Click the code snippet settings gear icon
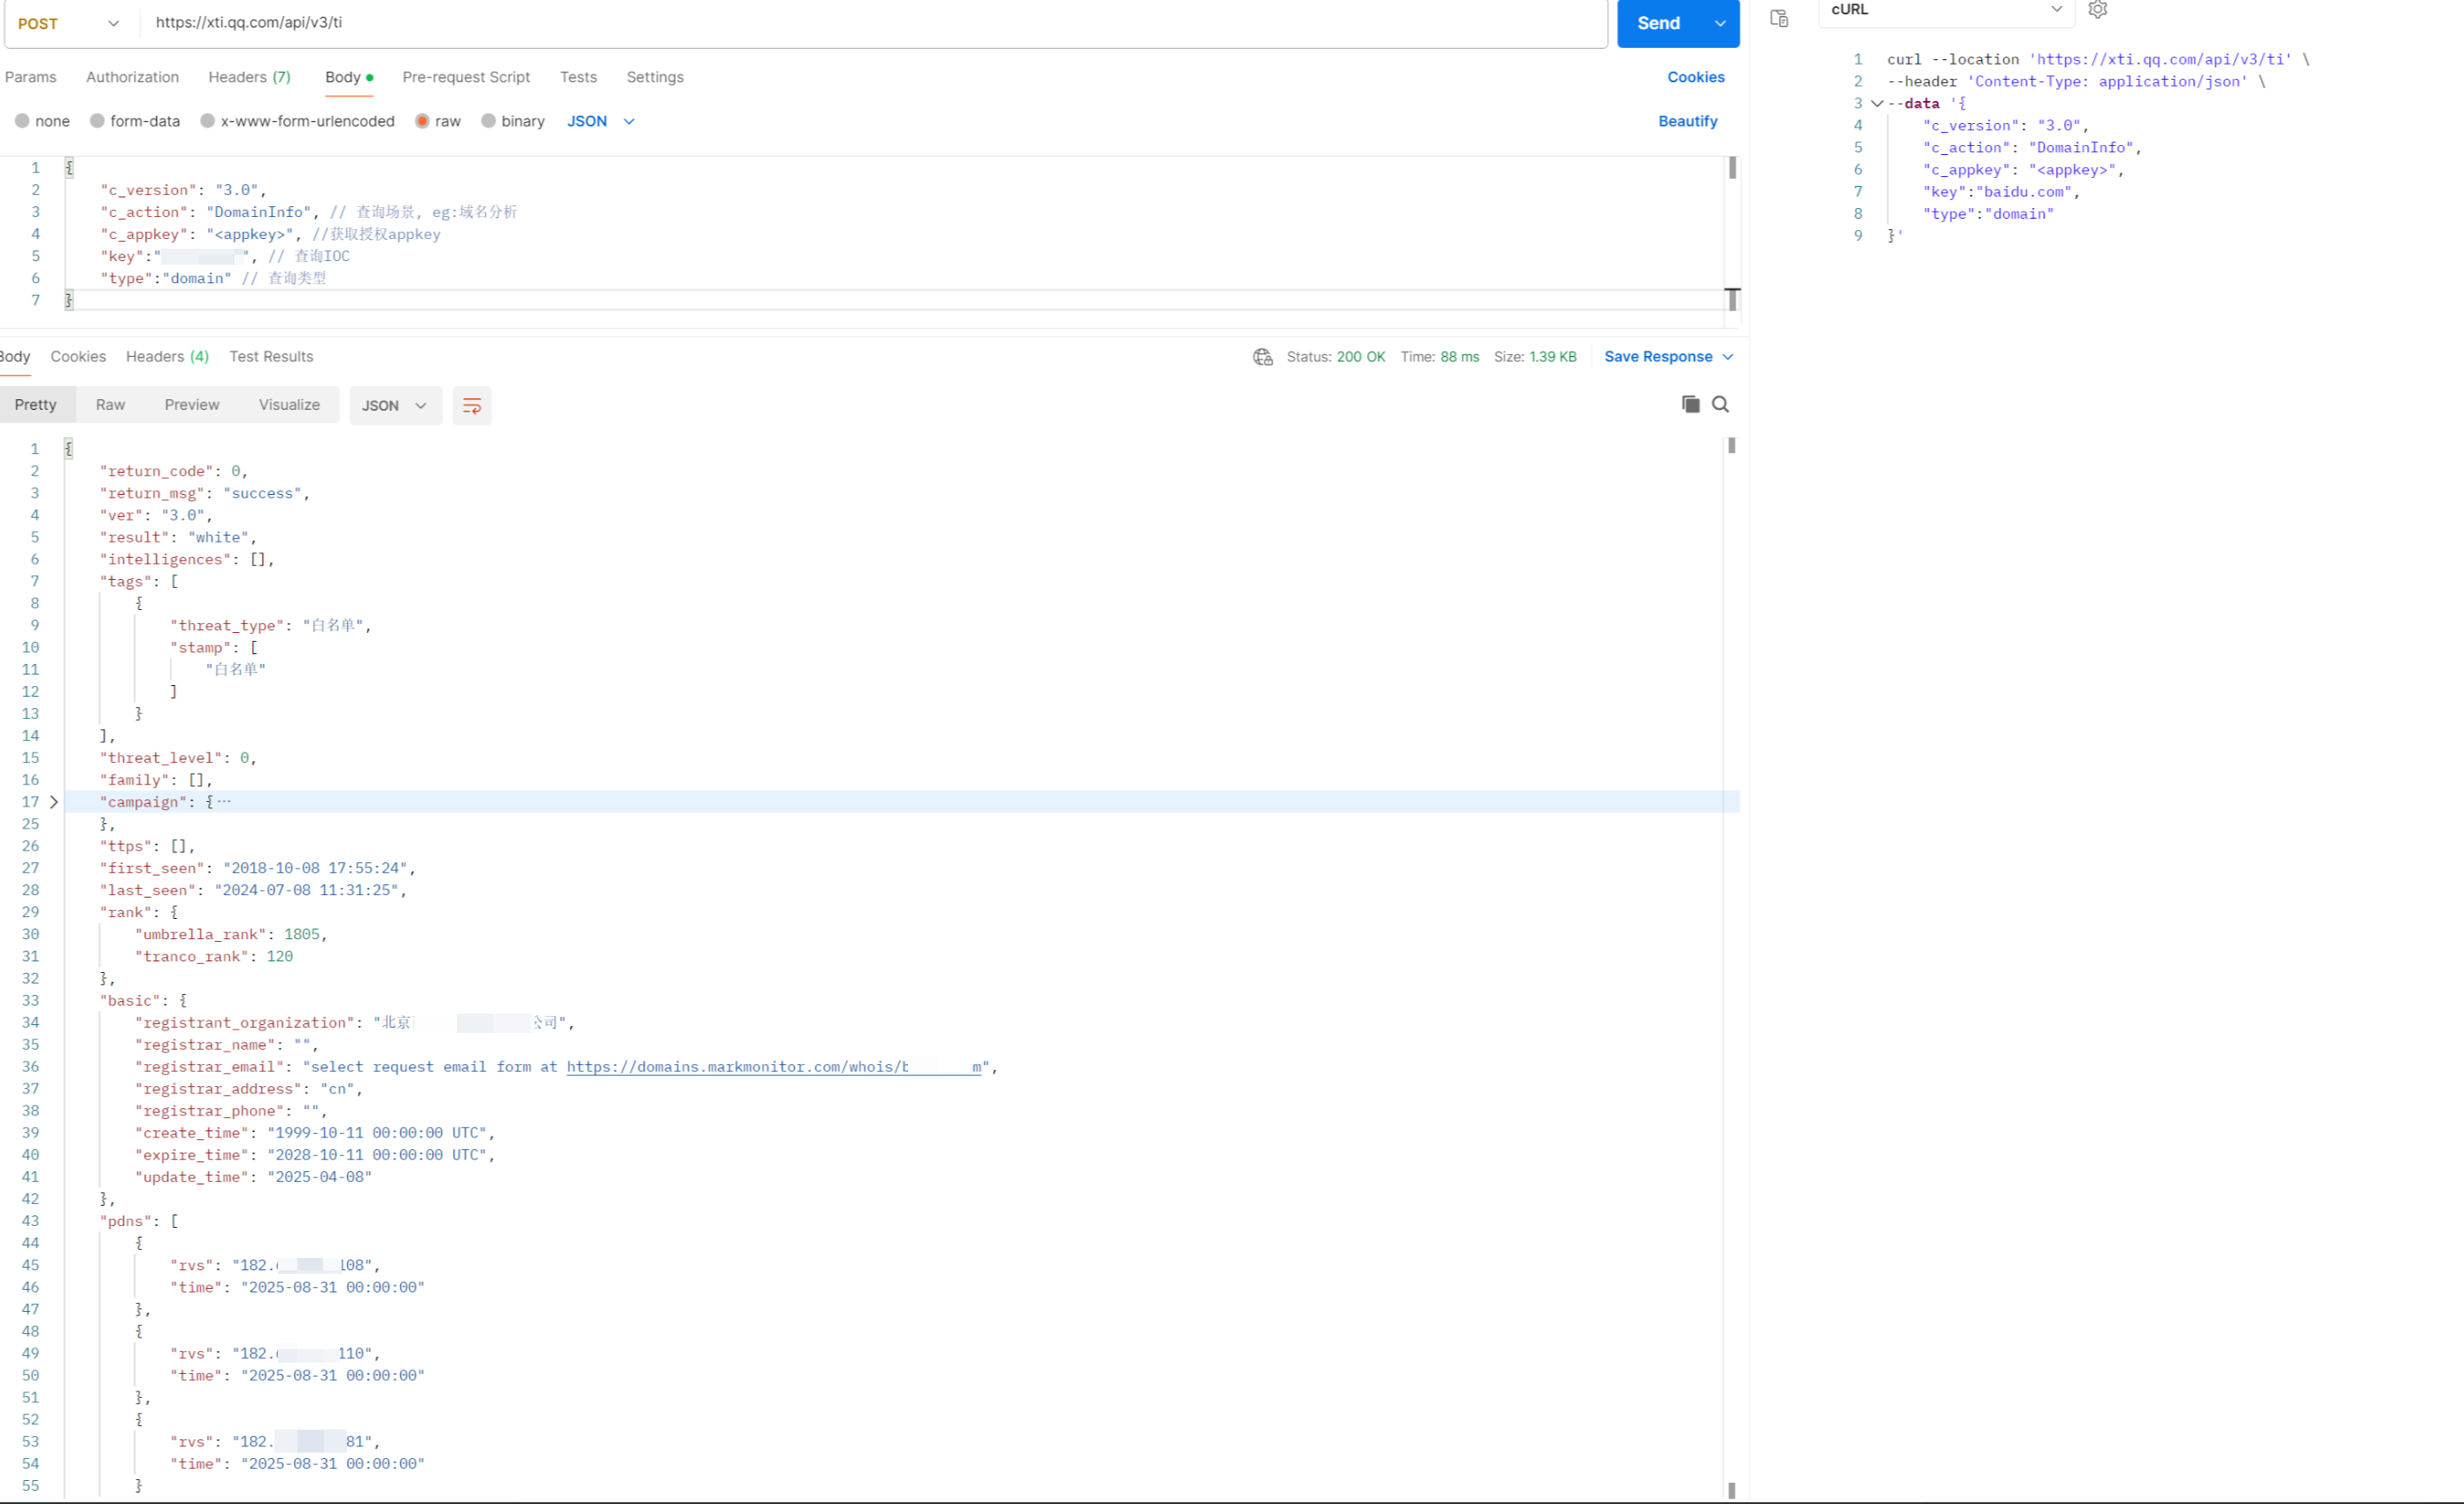This screenshot has width=2464, height=1504. tap(2097, 10)
